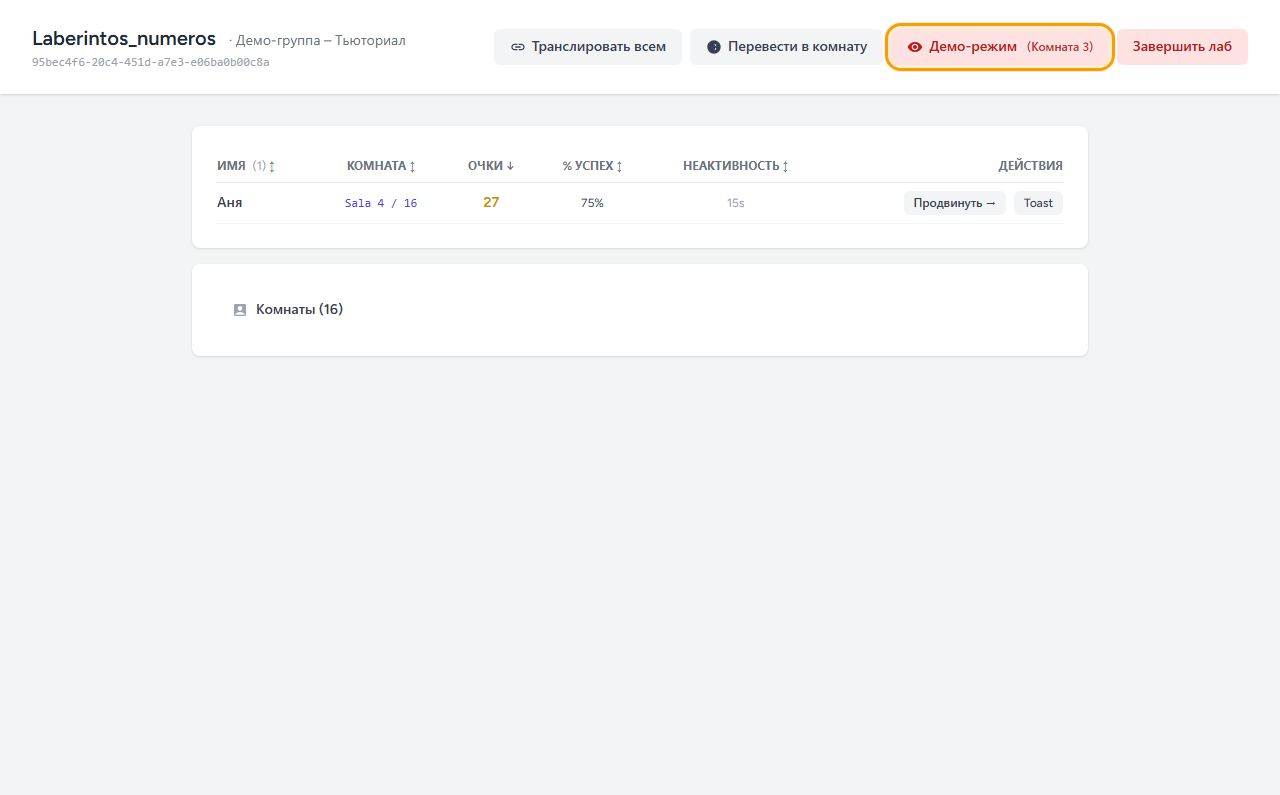Viewport: 1280px width, 795px height.
Task: Click the 75% success value
Action: click(592, 203)
